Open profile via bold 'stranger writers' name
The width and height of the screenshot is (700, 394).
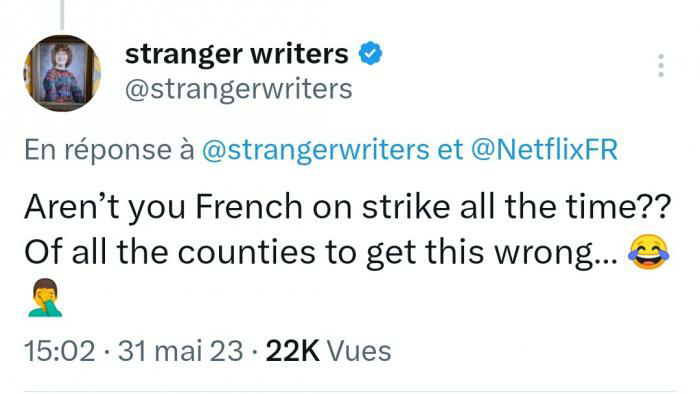pos(237,54)
